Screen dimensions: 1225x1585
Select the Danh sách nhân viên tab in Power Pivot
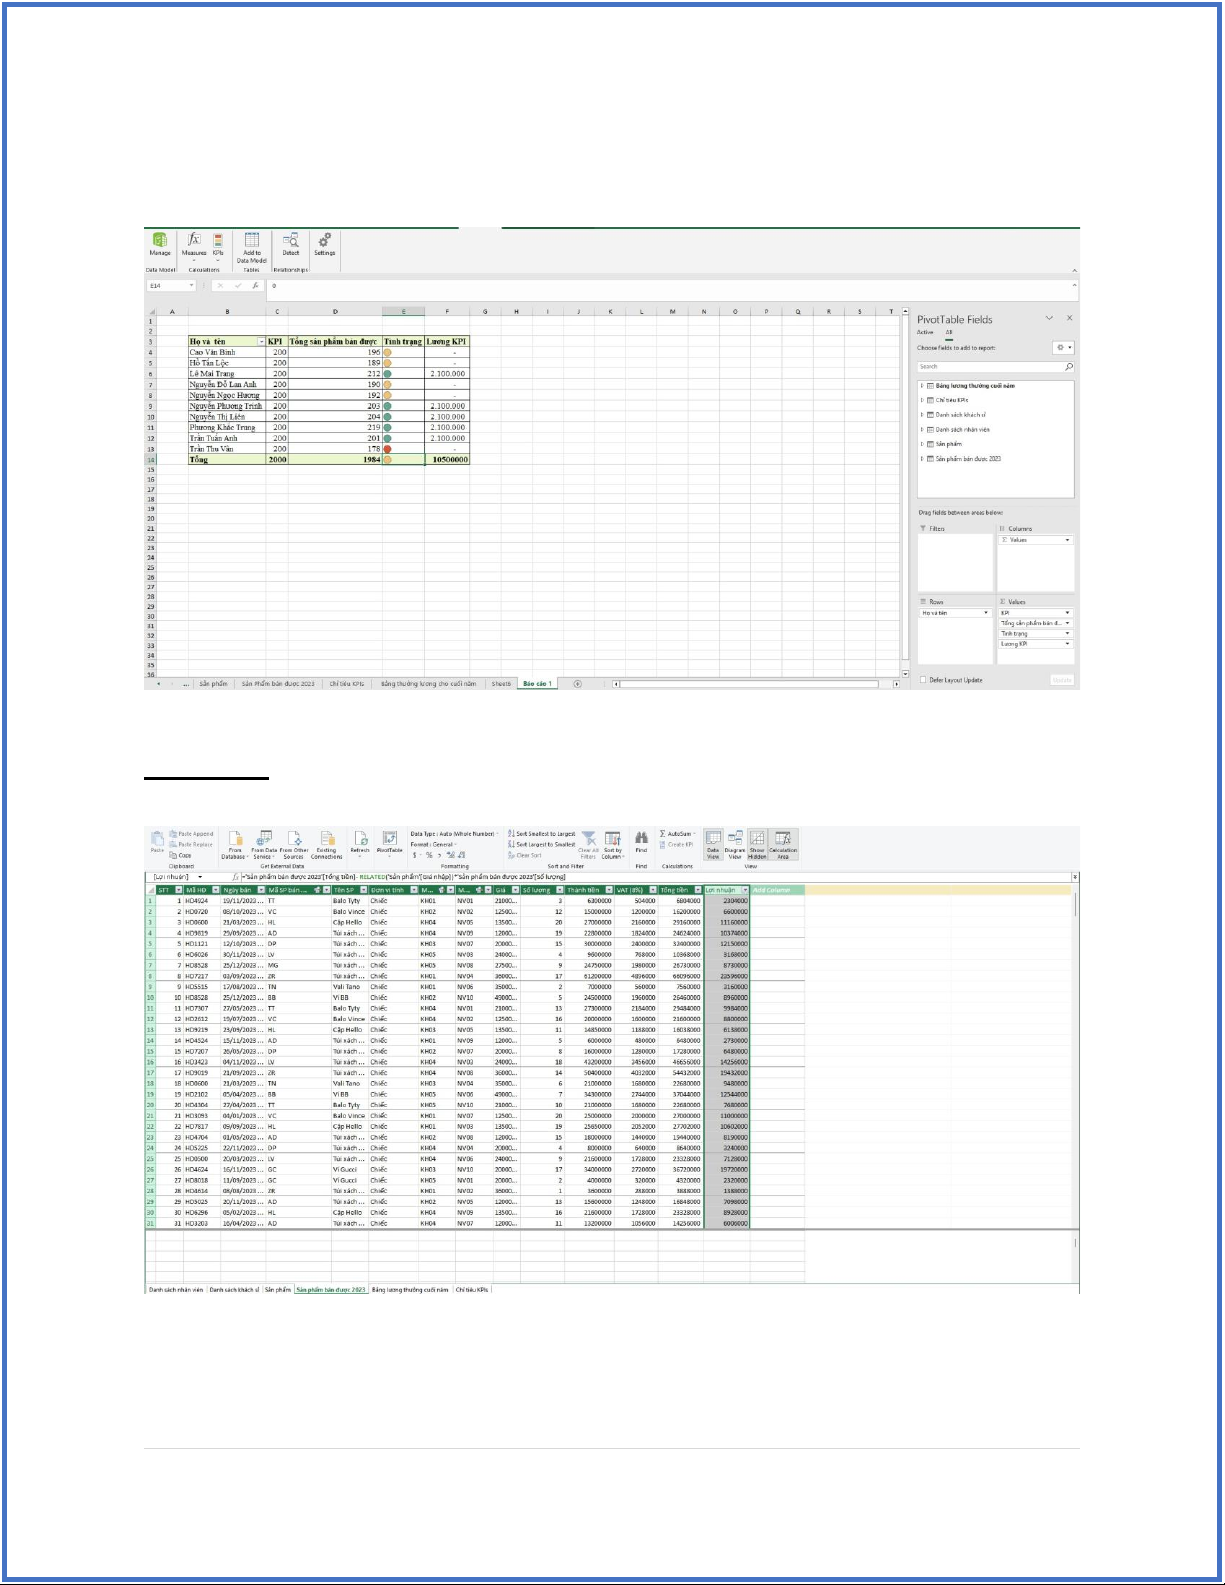coord(176,1290)
